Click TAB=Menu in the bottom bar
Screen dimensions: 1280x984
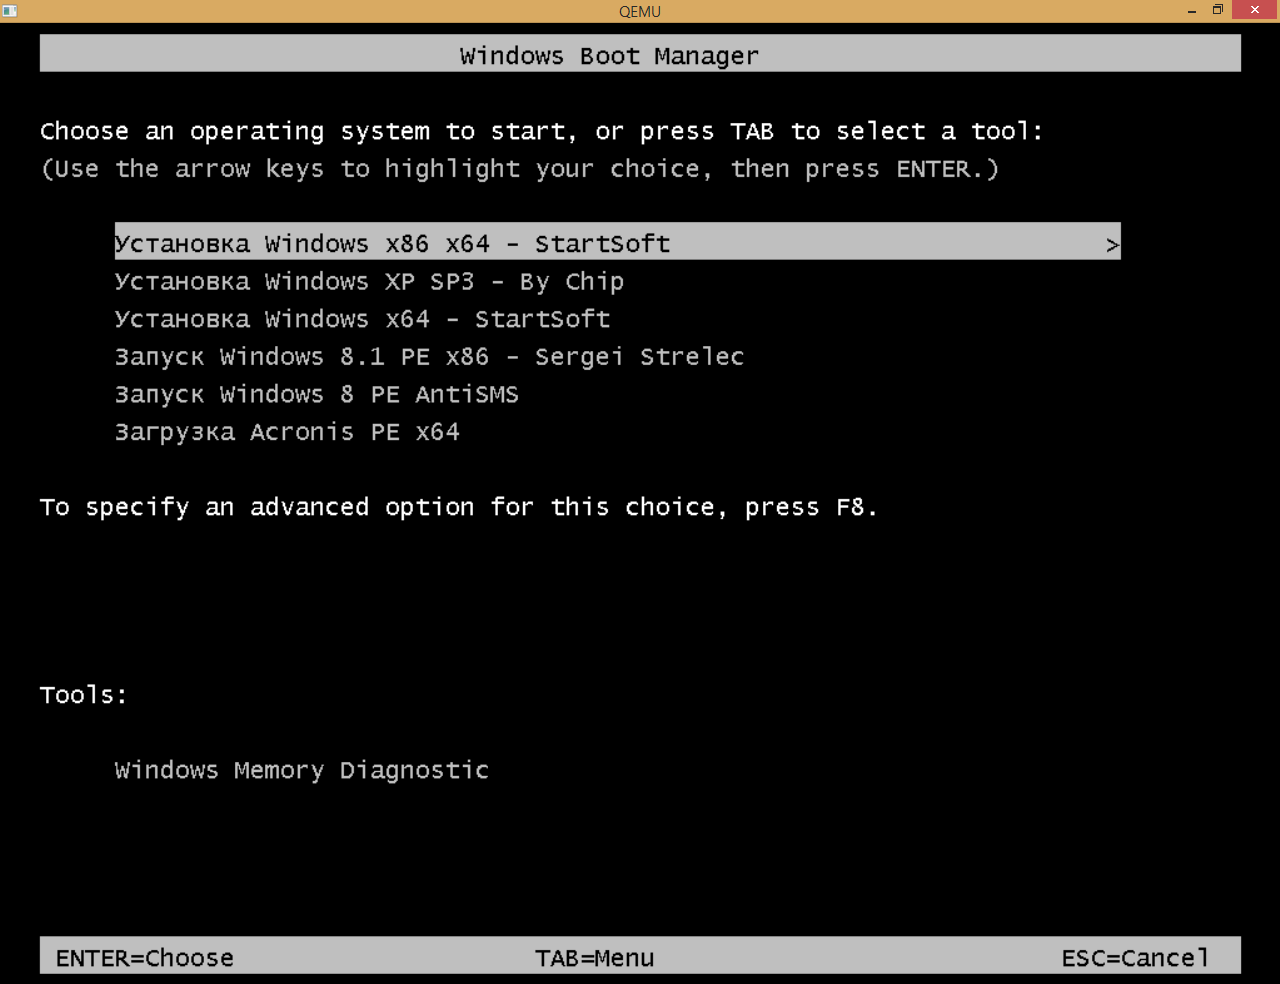pyautogui.click(x=594, y=958)
